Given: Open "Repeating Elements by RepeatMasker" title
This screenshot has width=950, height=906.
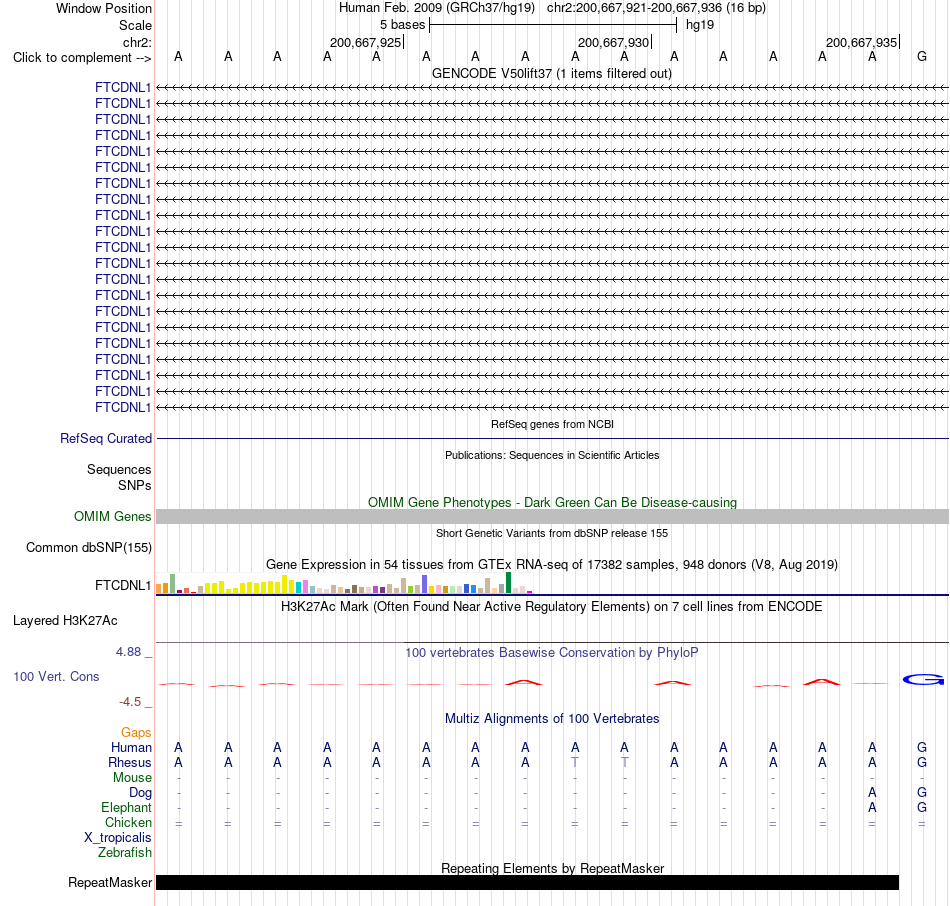Looking at the screenshot, I should pyautogui.click(x=552, y=868).
